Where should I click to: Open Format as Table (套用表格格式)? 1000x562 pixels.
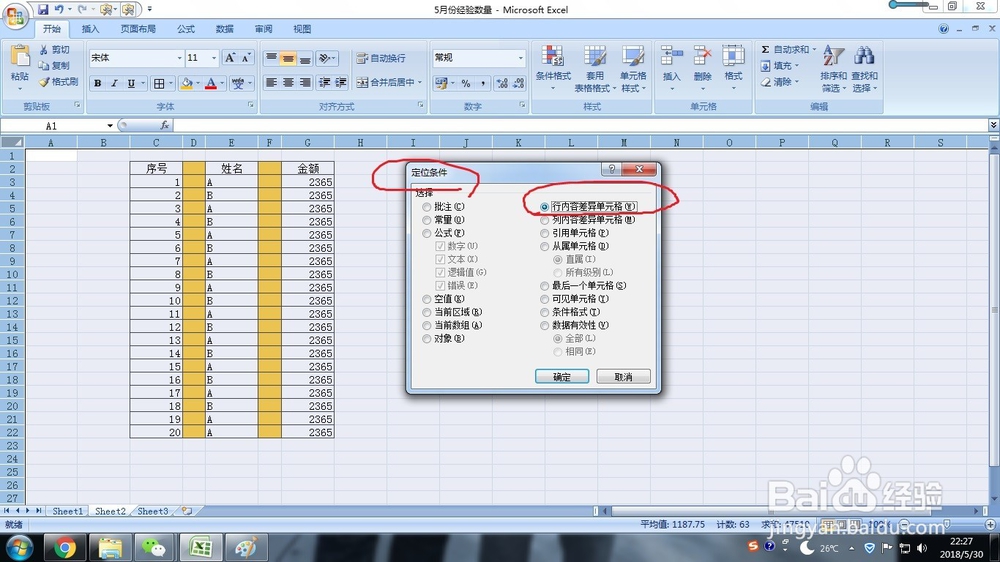tap(595, 69)
